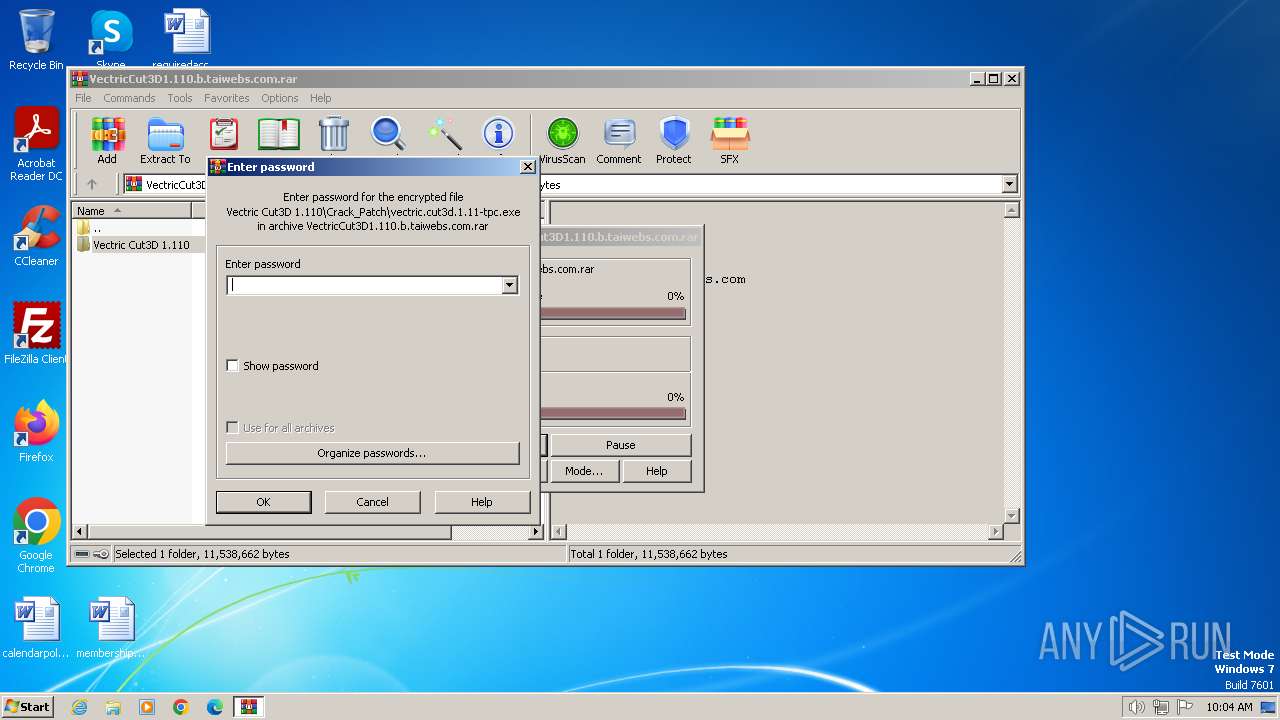Open the Favorites menu
Viewport: 1280px width, 720px height.
(x=227, y=98)
